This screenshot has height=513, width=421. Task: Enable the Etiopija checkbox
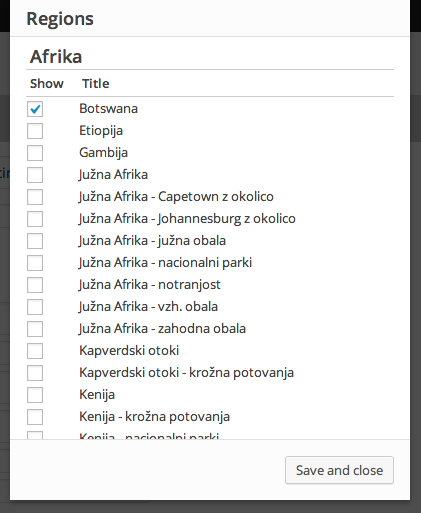(x=35, y=131)
